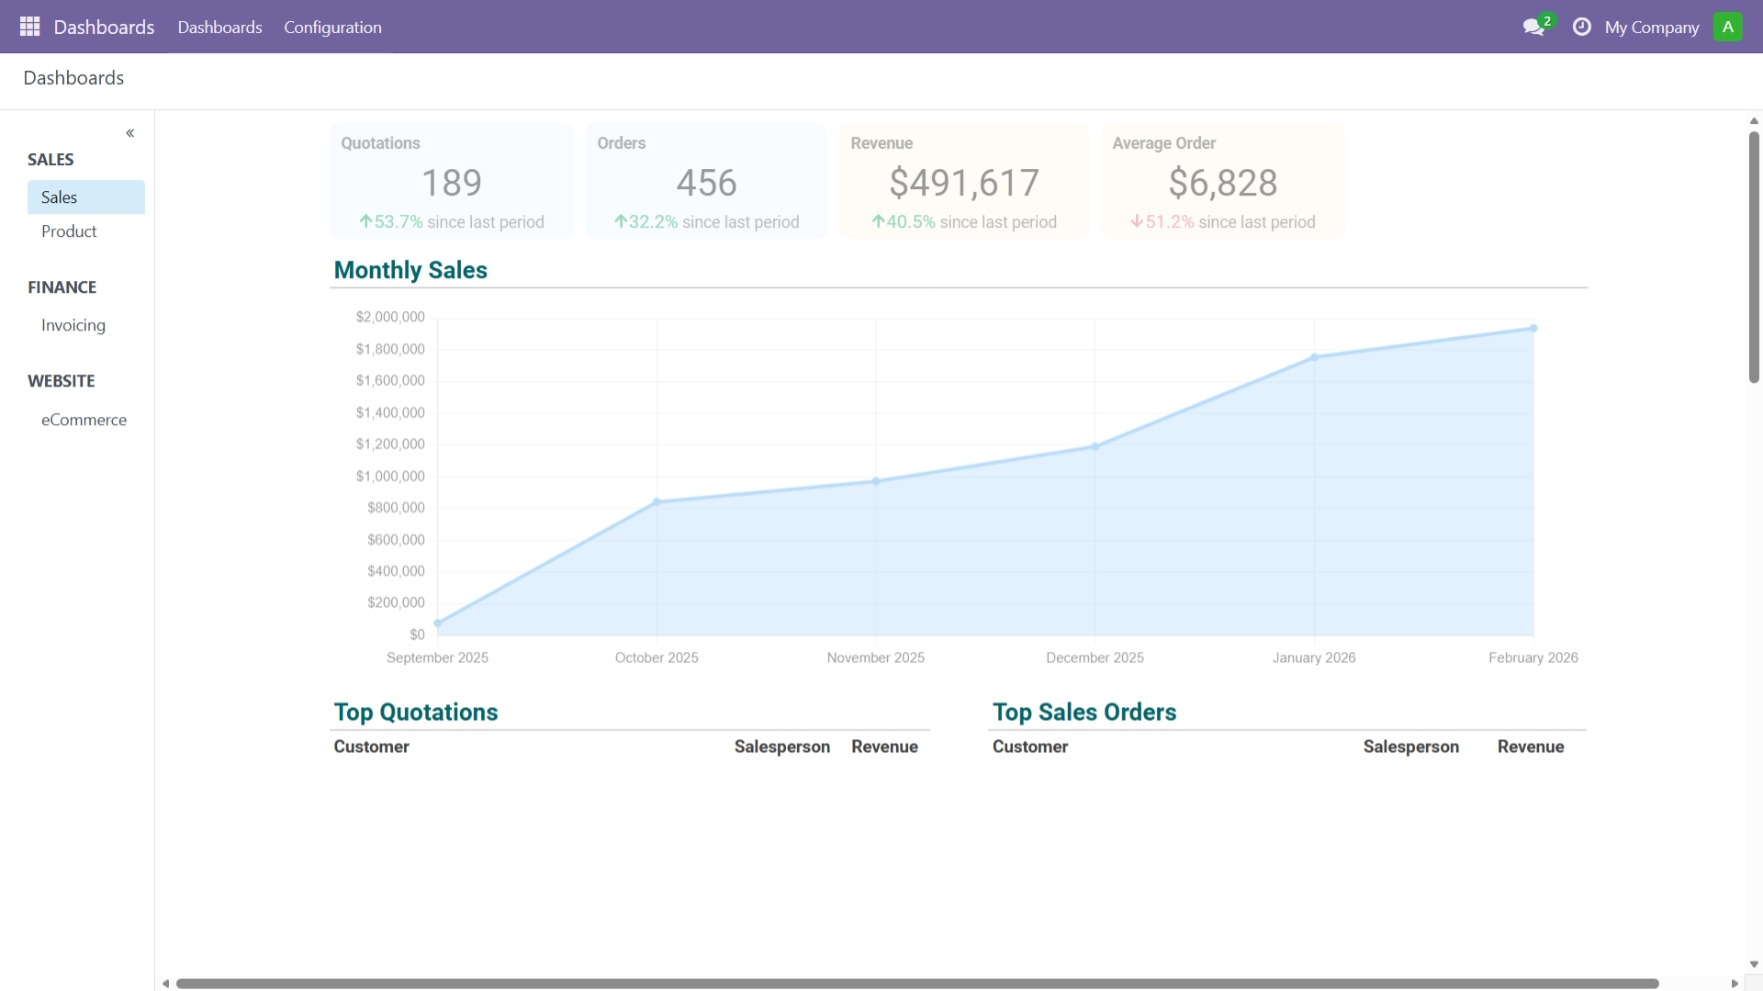Click the Average Order scorecard
1763x991 pixels.
[1222, 182]
